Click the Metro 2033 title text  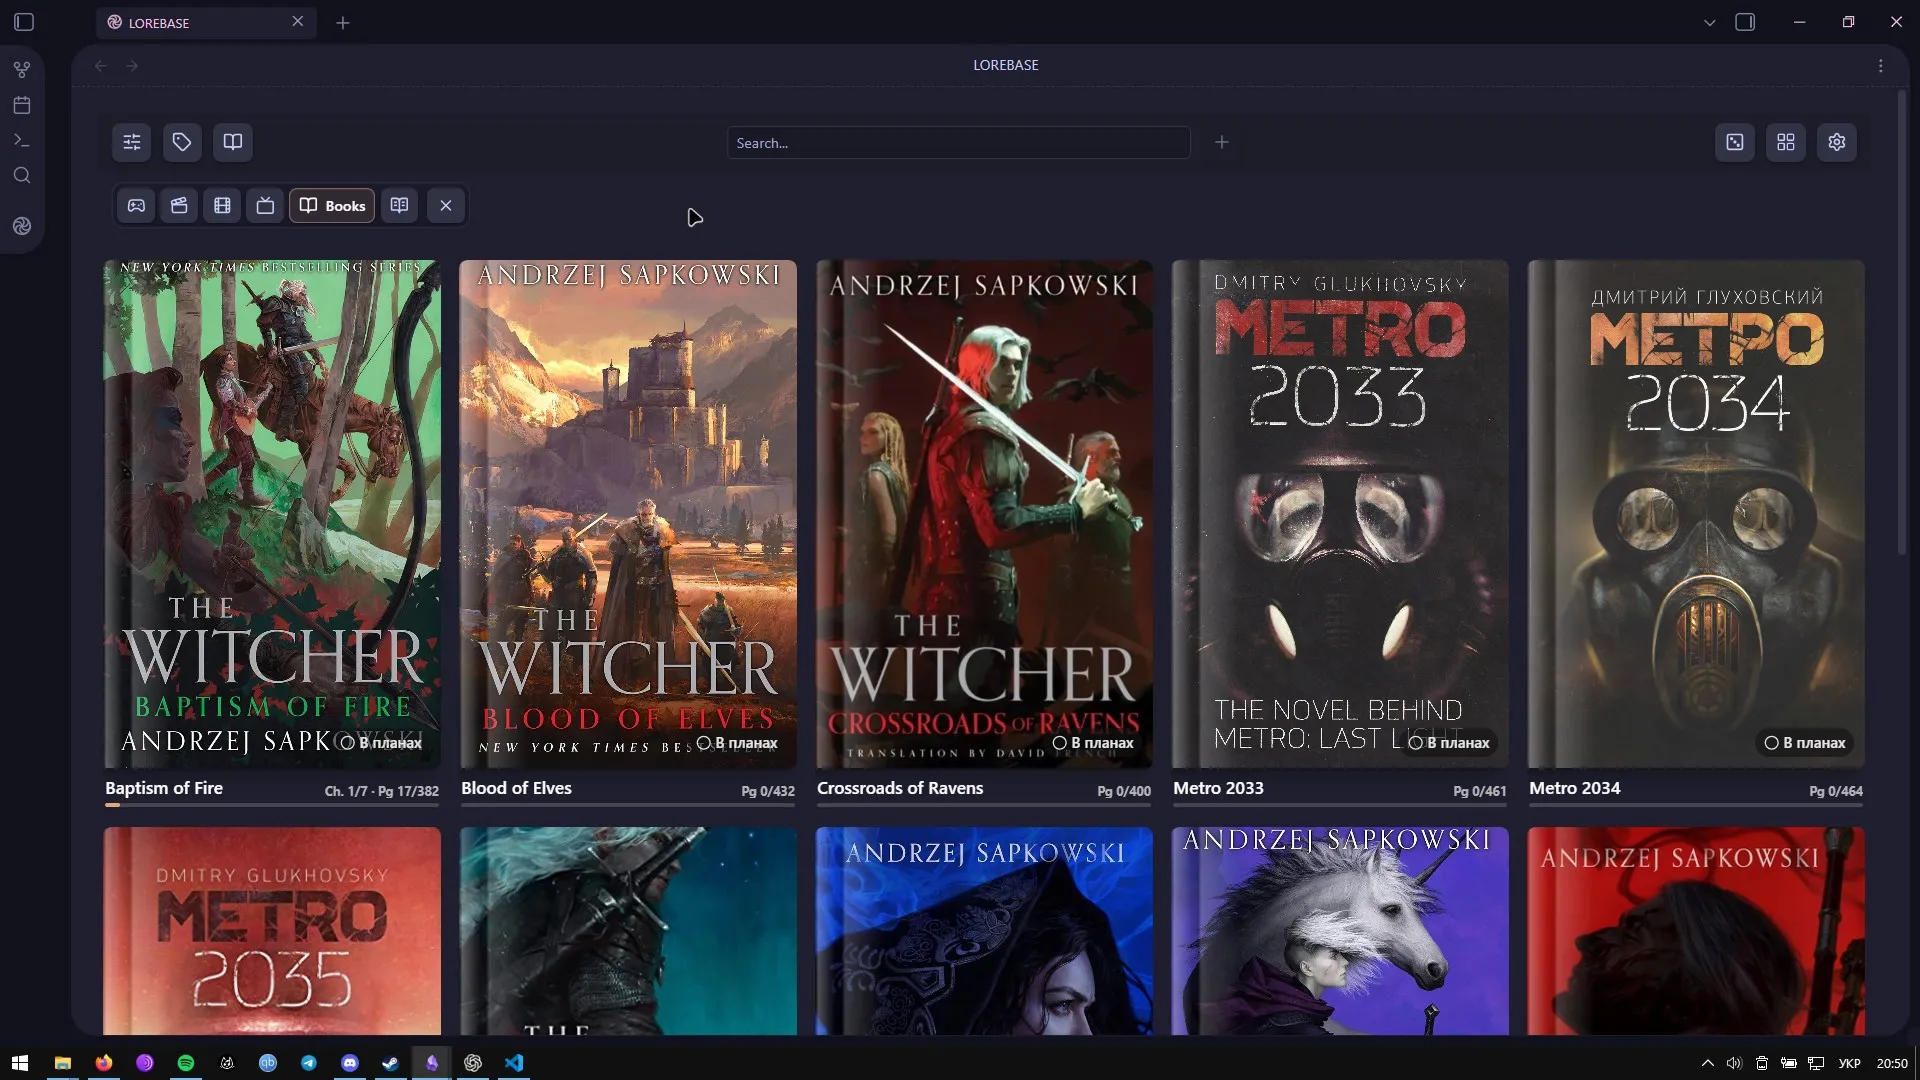pyautogui.click(x=1218, y=788)
